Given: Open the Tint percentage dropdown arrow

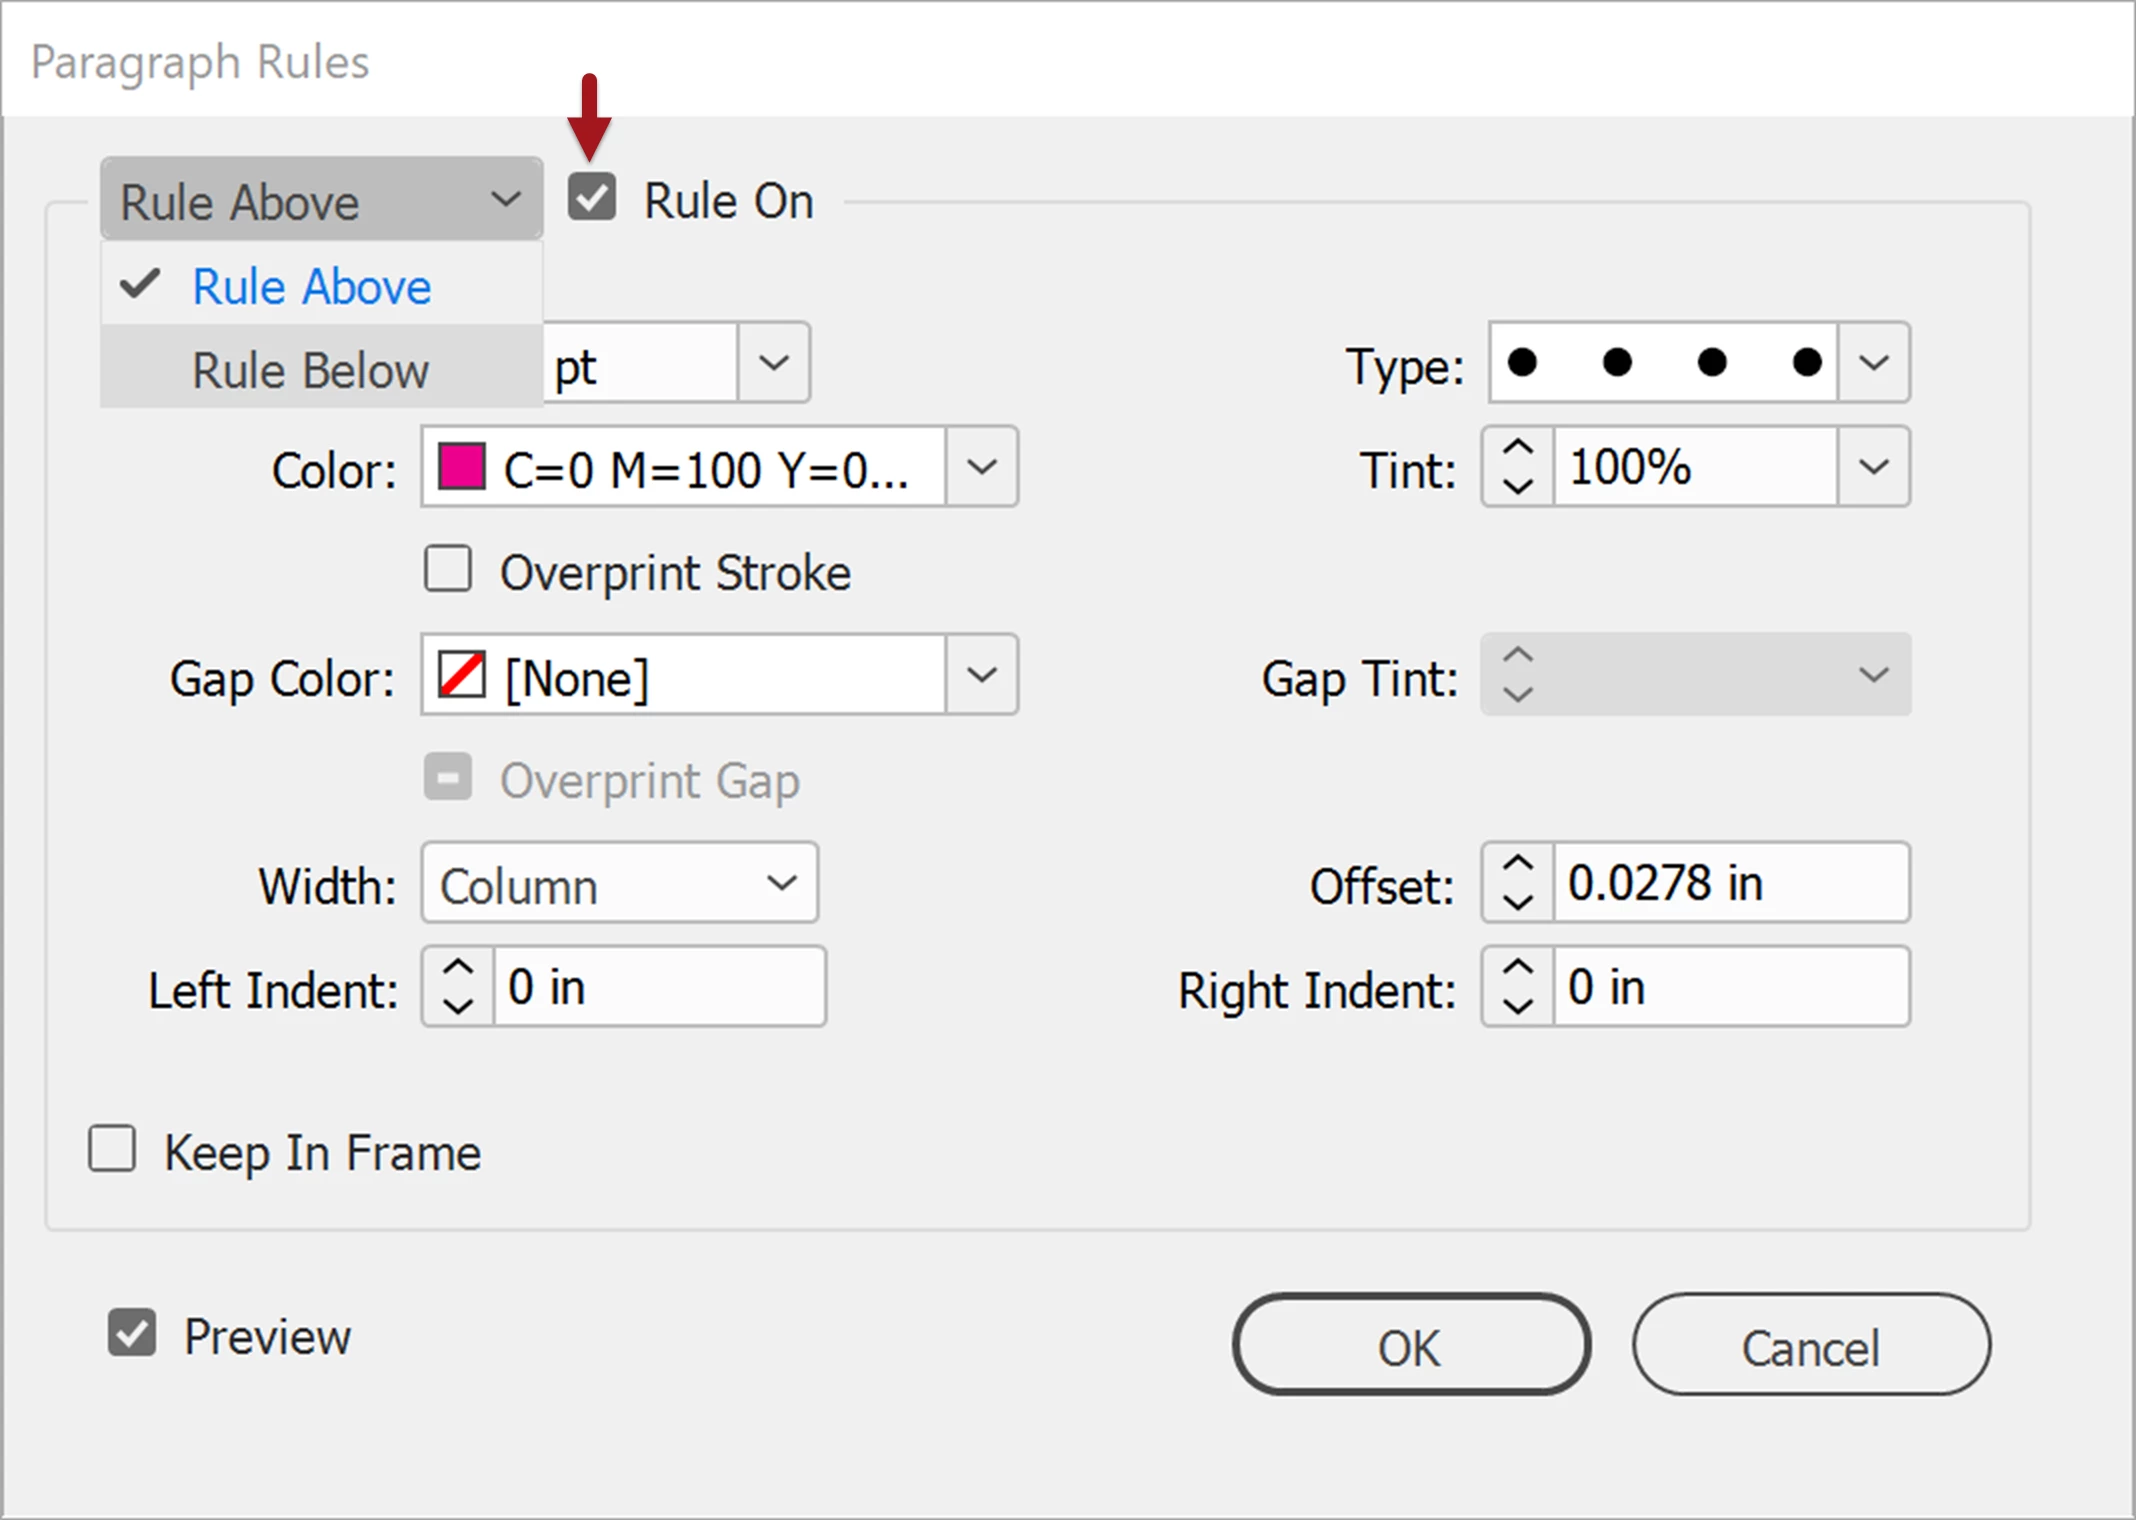Looking at the screenshot, I should pyautogui.click(x=1873, y=467).
